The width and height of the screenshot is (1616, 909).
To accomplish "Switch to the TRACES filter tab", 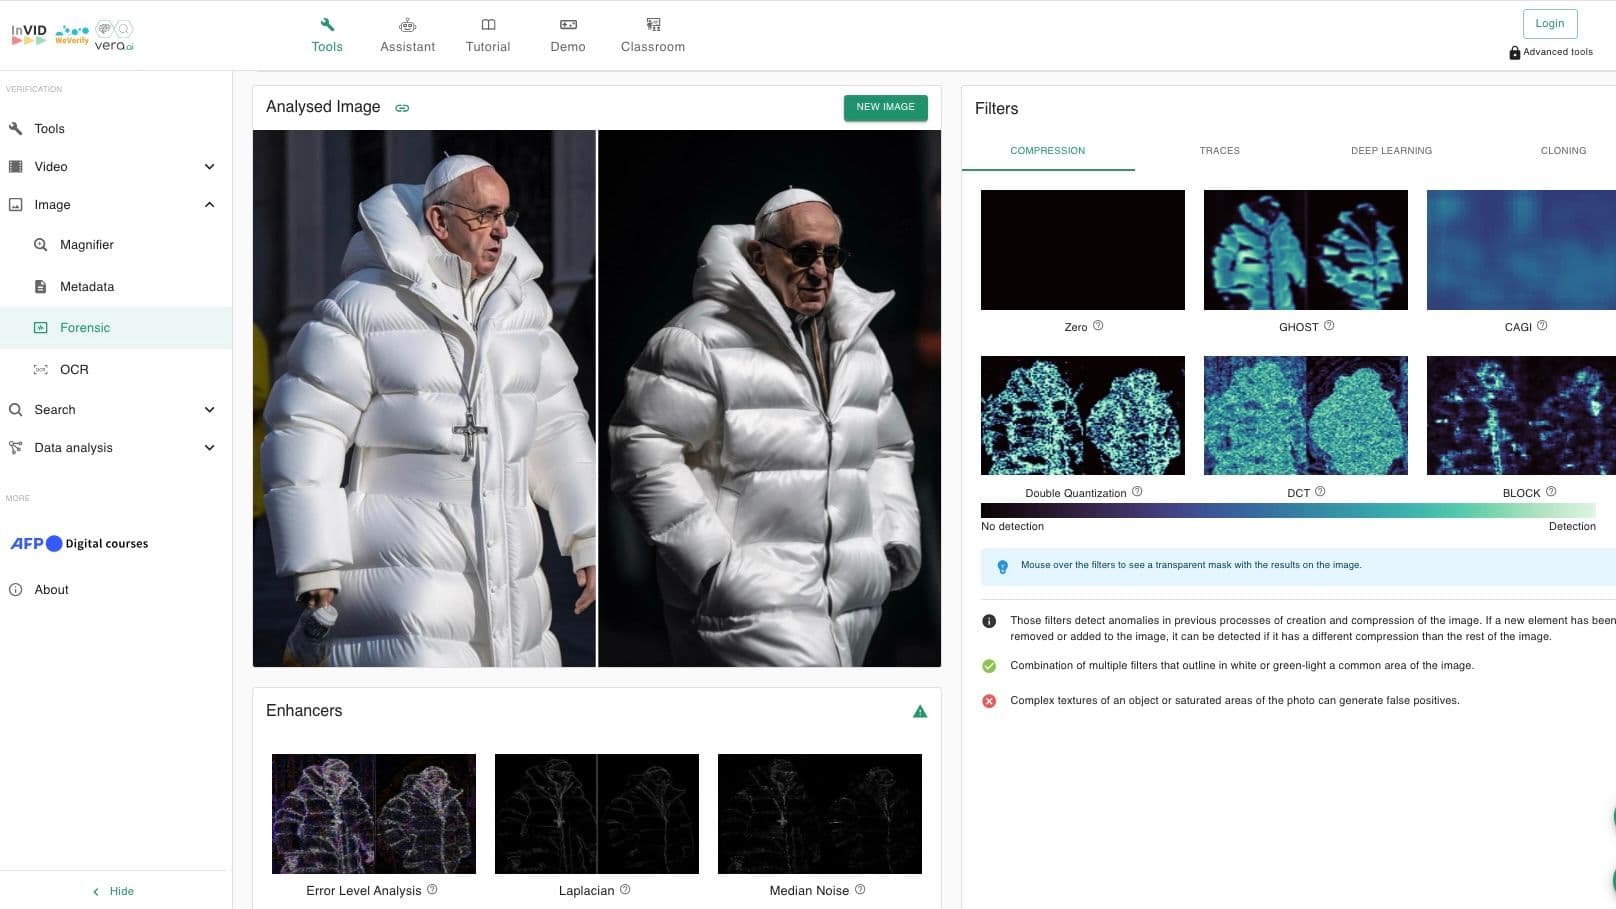I will pyautogui.click(x=1219, y=151).
